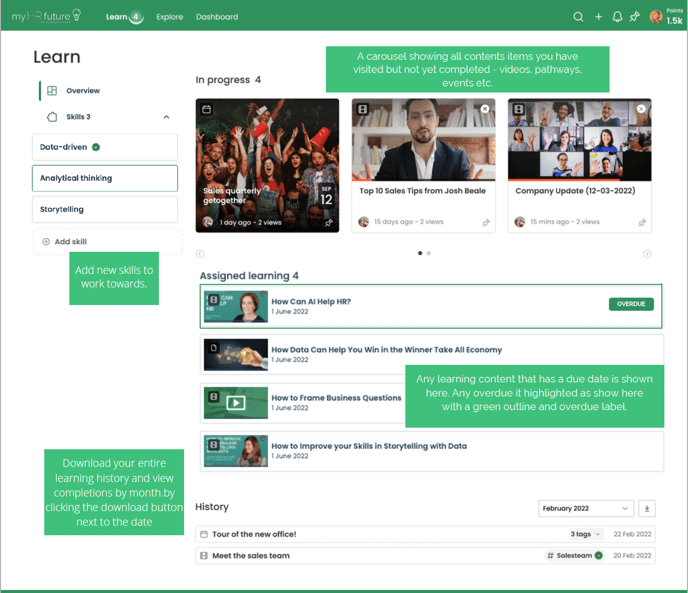Open notifications bell icon
Viewport: 688px width, 593px height.
(x=617, y=17)
